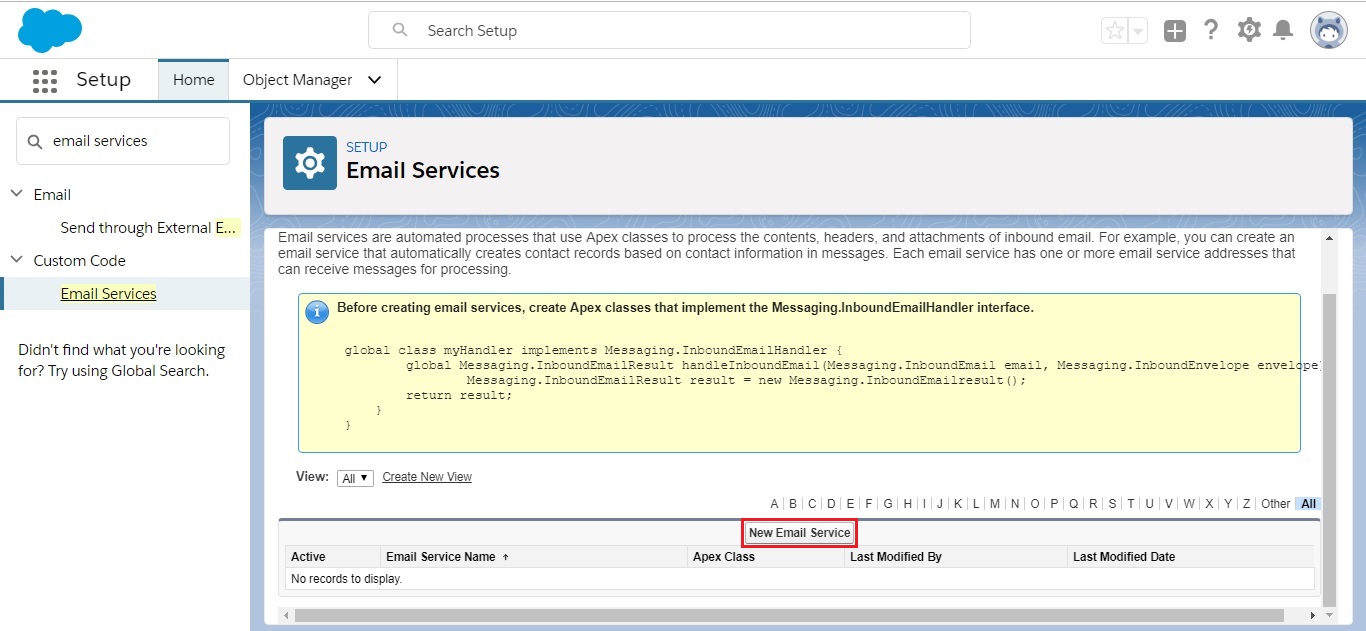Click the Email Services gear header icon
The height and width of the screenshot is (631, 1366).
[x=310, y=163]
